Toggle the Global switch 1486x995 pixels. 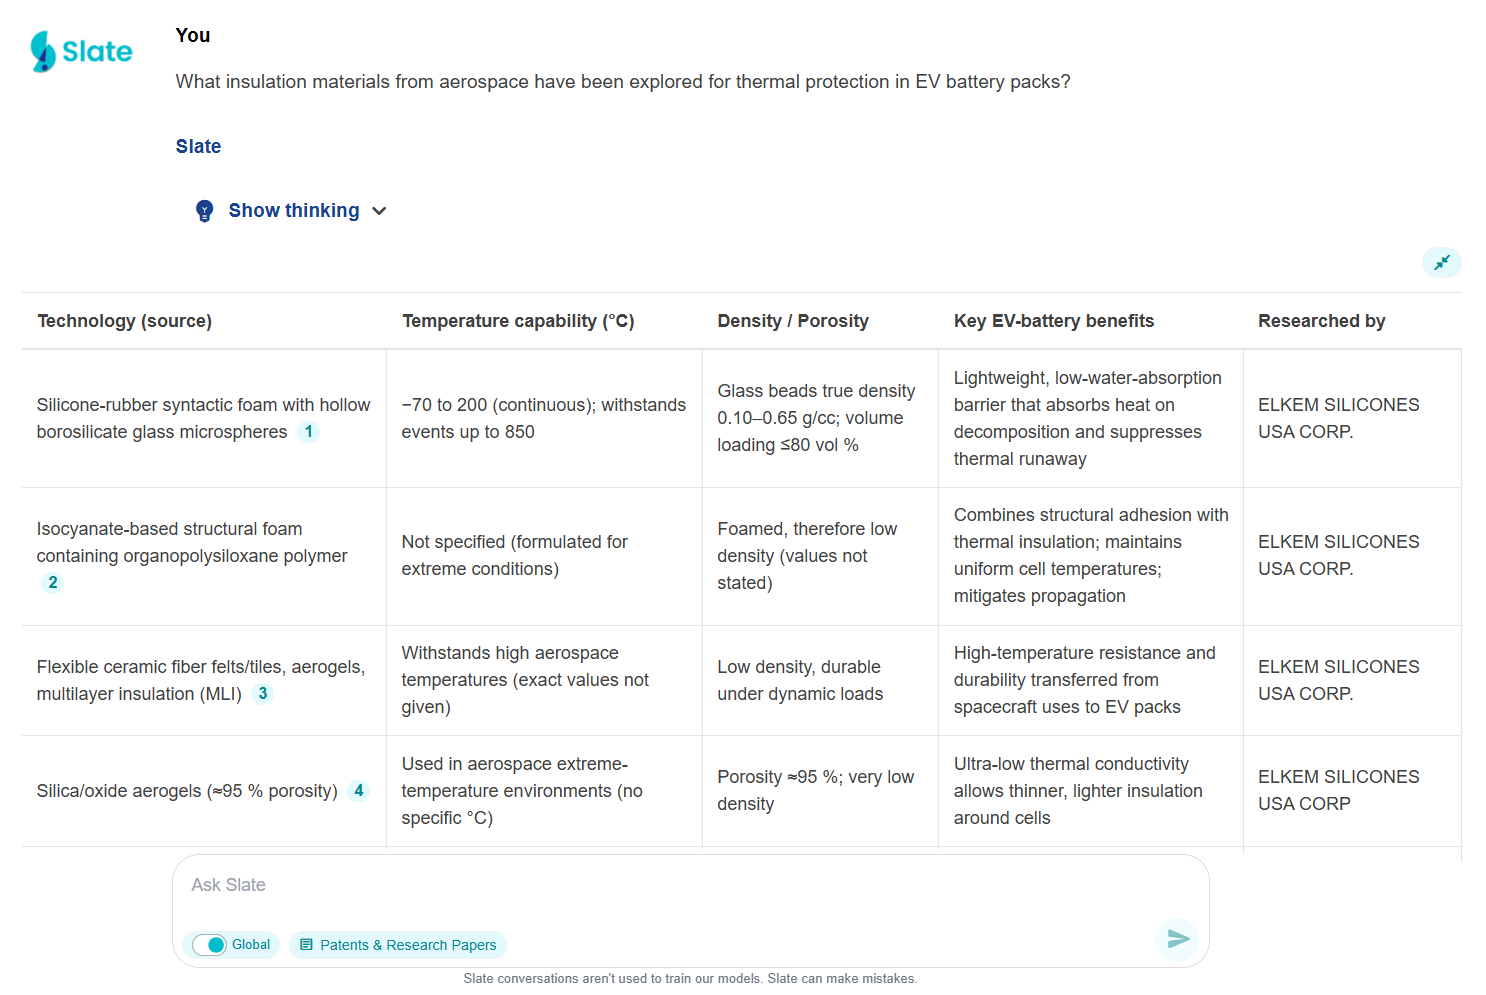pos(210,945)
